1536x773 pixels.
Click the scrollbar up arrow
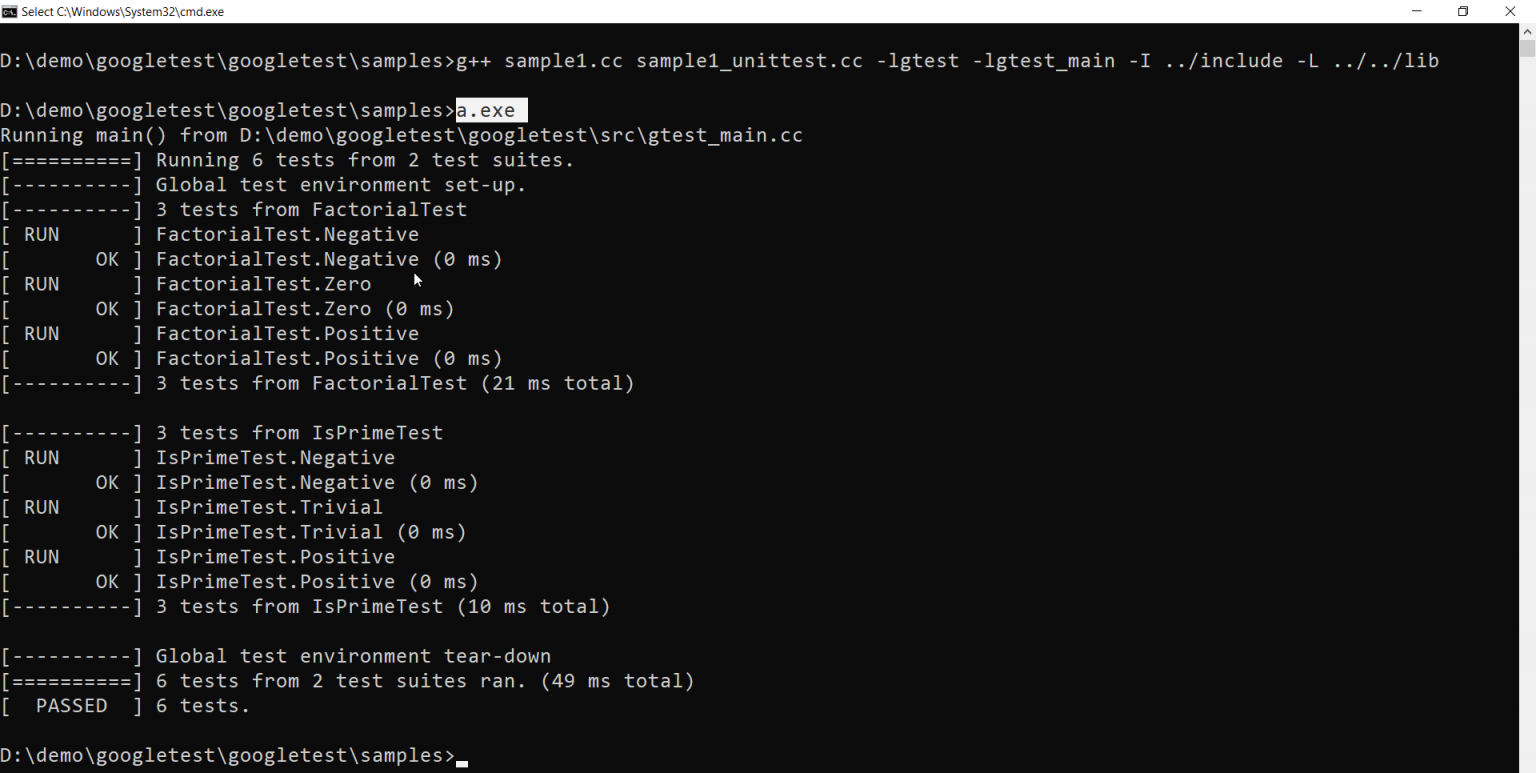(x=1527, y=31)
